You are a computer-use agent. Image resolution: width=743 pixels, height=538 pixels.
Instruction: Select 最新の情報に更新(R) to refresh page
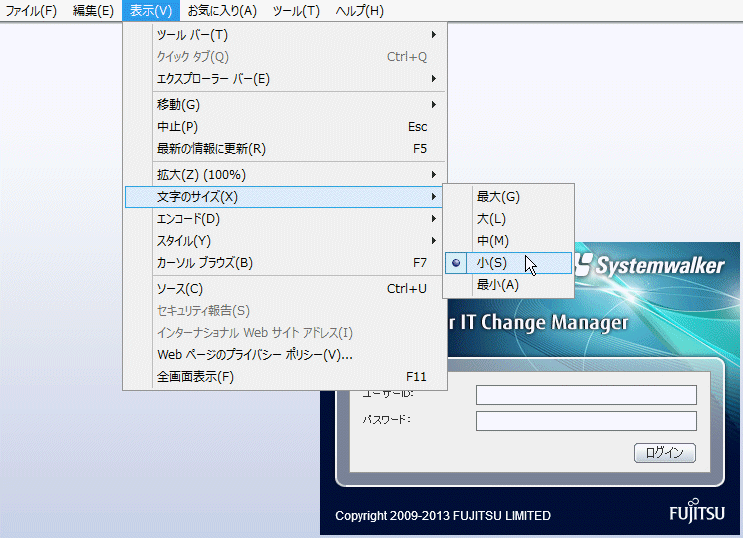(285, 149)
